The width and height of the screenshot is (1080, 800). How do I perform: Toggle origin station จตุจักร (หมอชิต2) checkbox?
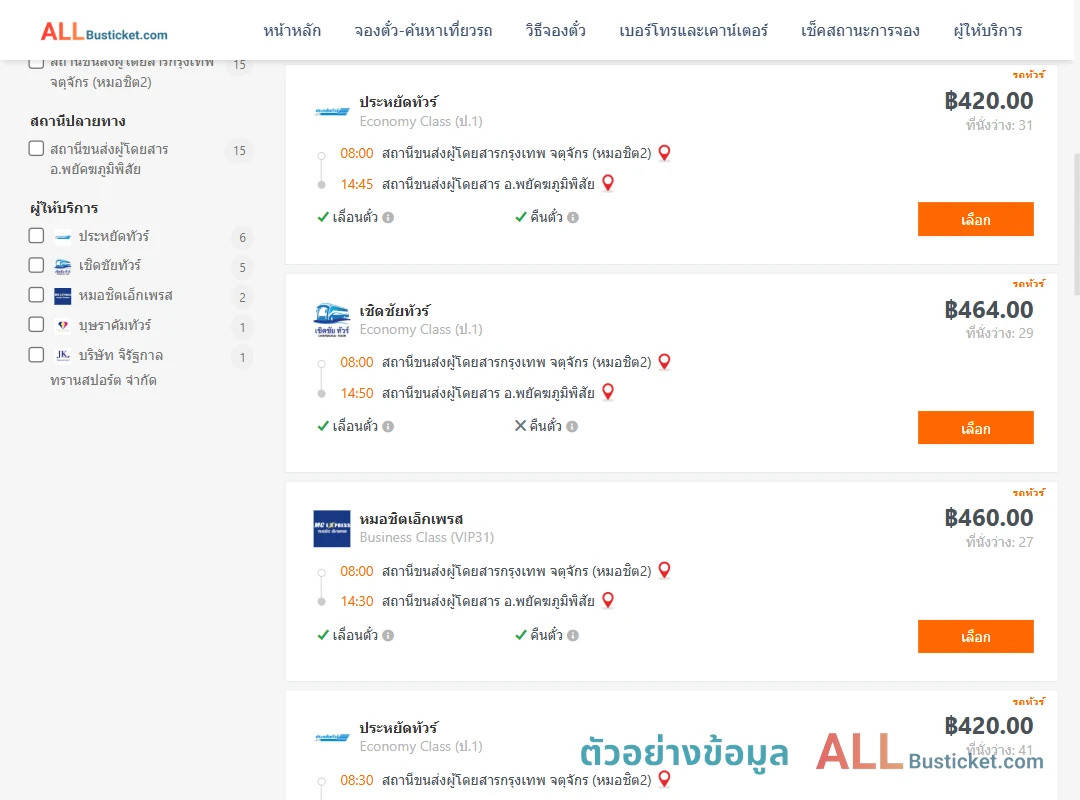pyautogui.click(x=37, y=62)
